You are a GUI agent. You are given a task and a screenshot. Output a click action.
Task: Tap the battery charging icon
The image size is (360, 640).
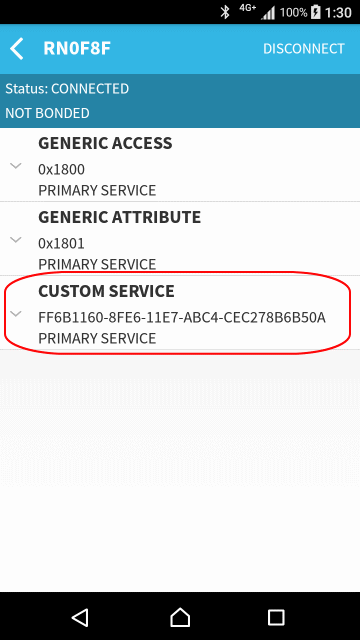[x=316, y=13]
